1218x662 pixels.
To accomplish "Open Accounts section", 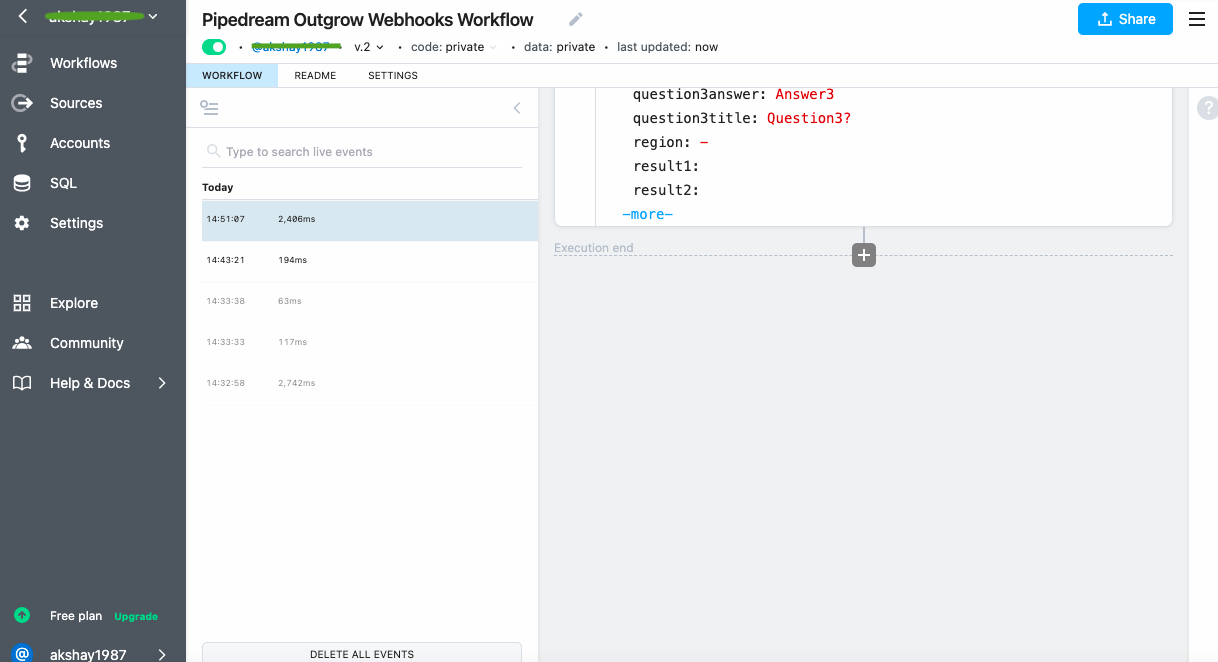I will pyautogui.click(x=80, y=143).
